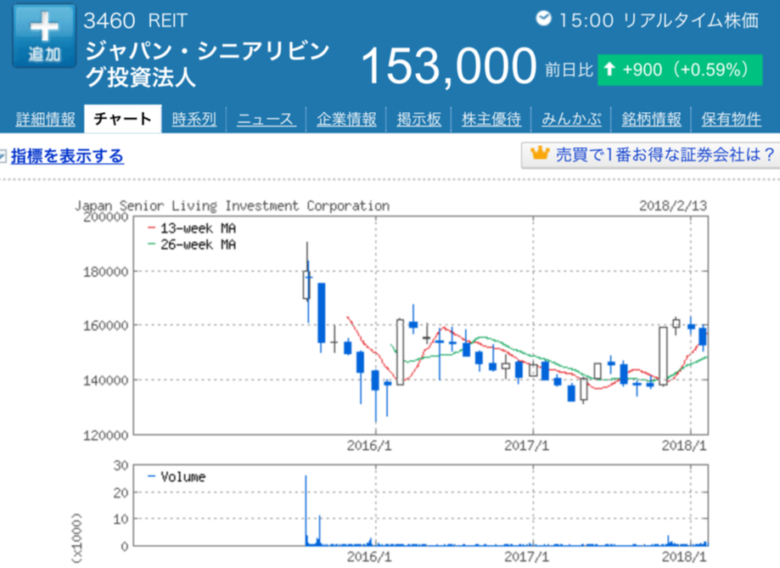This screenshot has width=780, height=568.
Task: Click 売買で1番お得な証券会社は? banner
Action: (651, 155)
